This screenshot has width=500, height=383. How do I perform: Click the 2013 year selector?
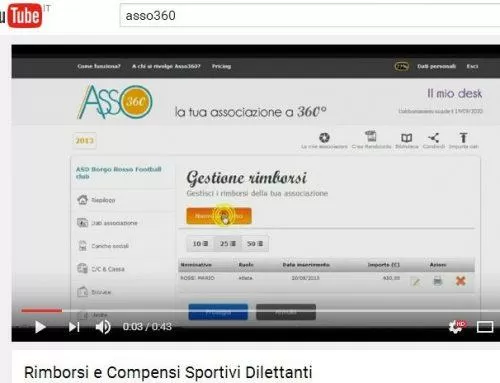point(84,141)
